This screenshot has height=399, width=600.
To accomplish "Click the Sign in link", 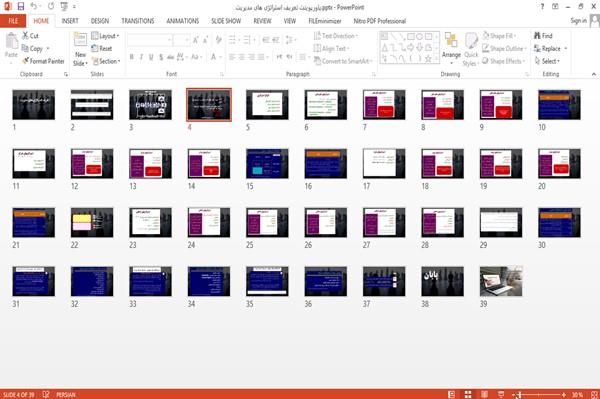I will coord(578,21).
